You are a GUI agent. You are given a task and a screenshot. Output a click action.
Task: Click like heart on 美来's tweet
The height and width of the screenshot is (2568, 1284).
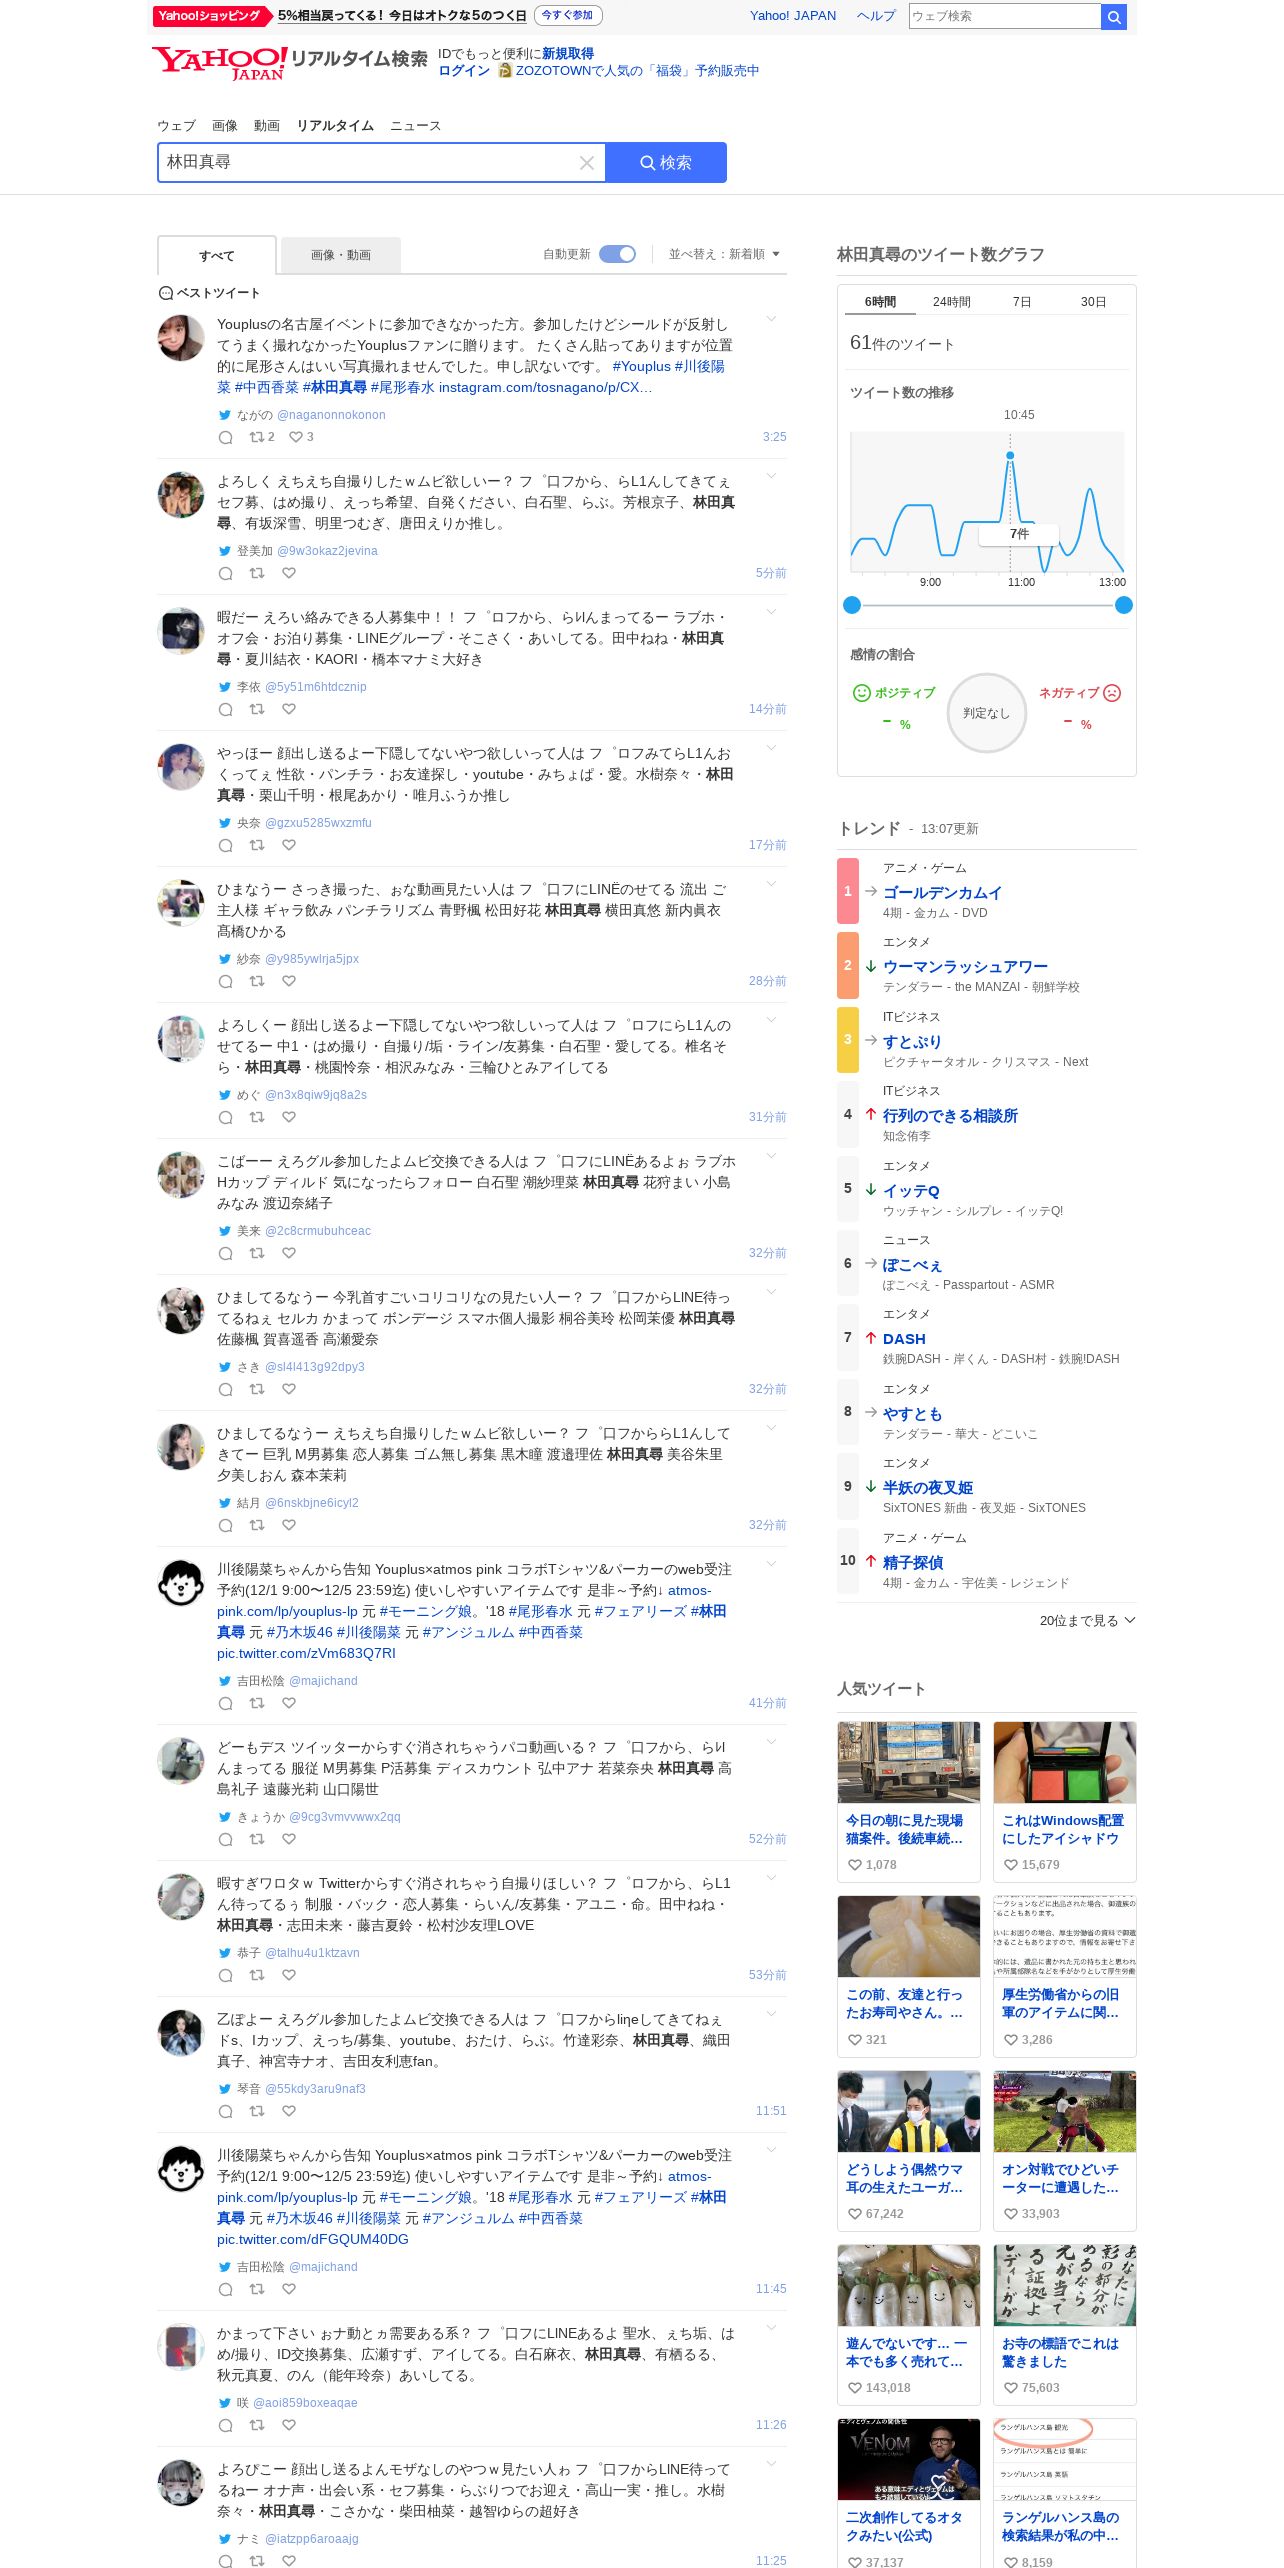tap(289, 1253)
